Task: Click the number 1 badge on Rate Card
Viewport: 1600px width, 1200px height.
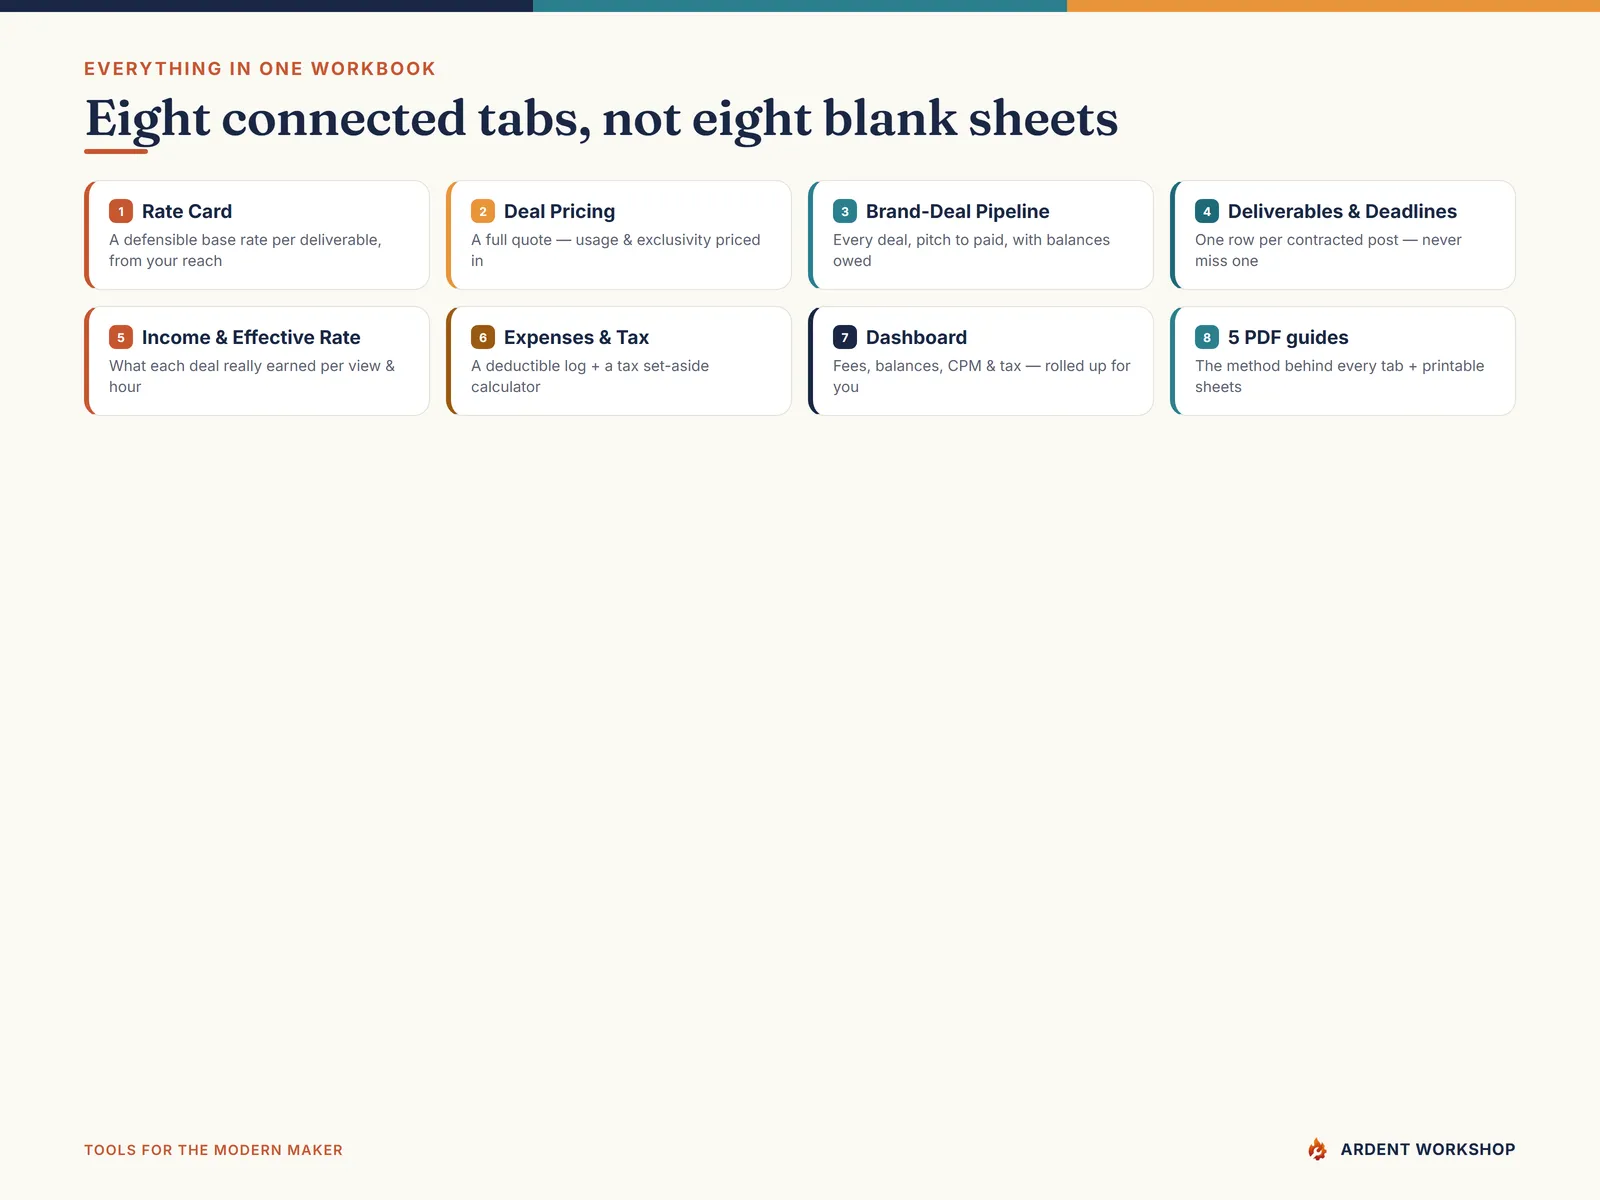Action: coord(121,211)
